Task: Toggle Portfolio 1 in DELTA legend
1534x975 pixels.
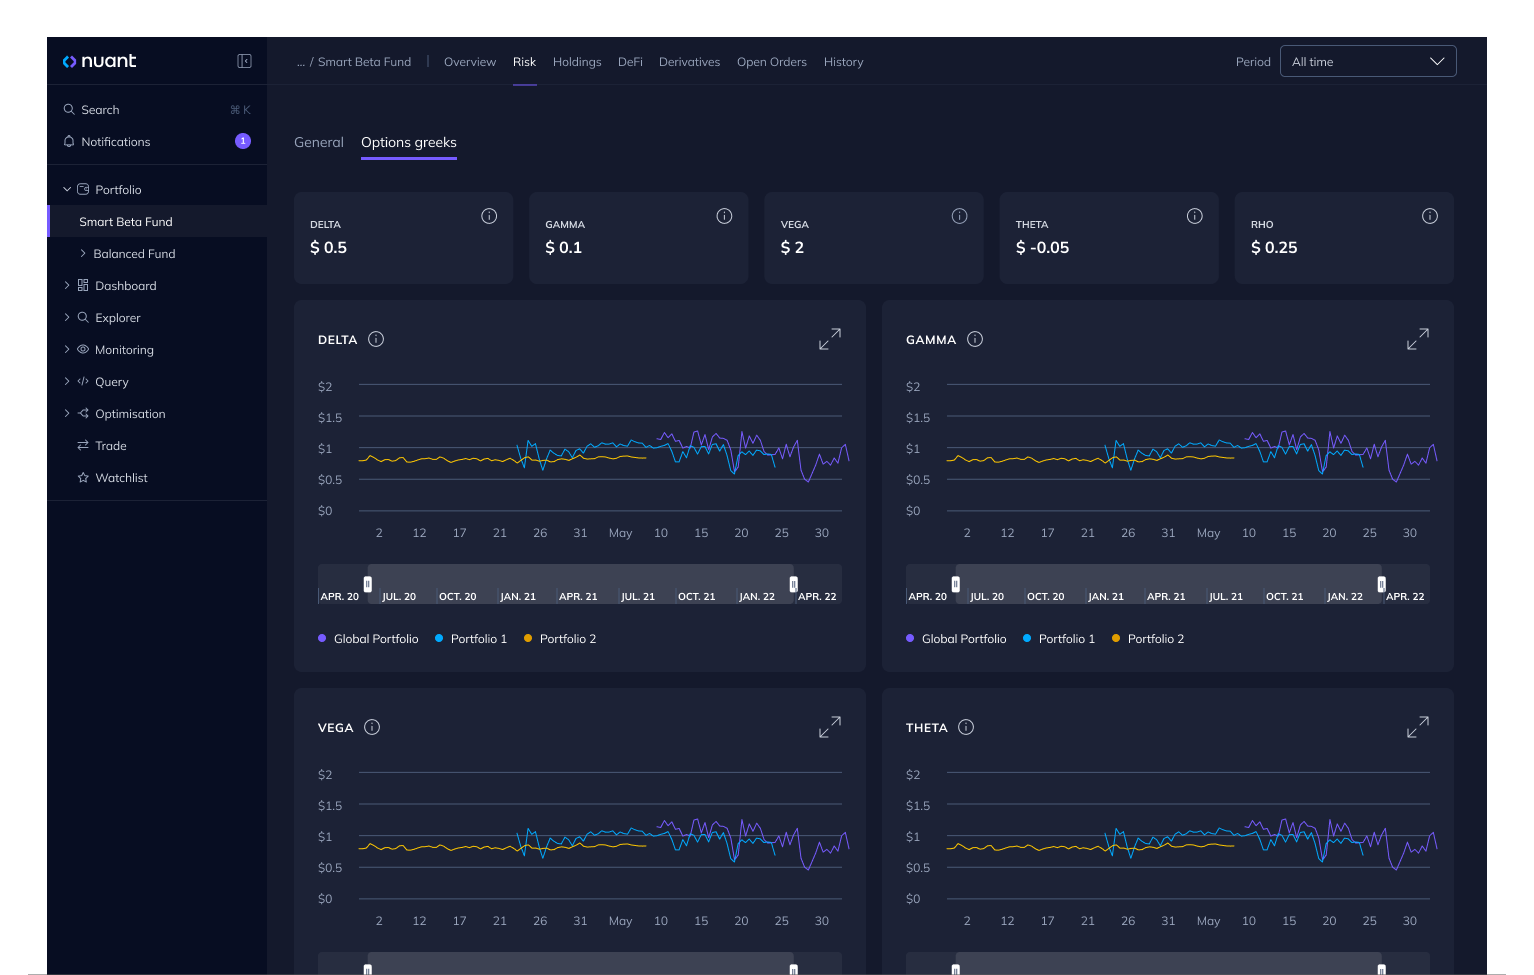Action: [471, 638]
